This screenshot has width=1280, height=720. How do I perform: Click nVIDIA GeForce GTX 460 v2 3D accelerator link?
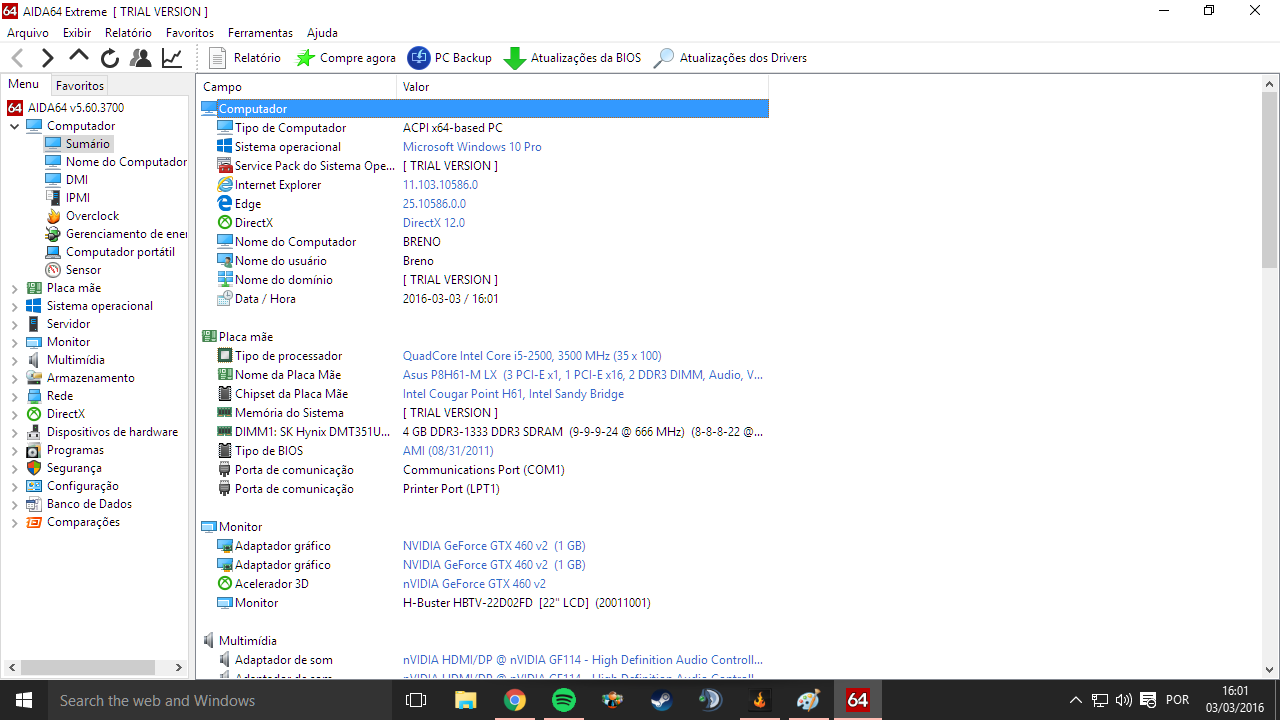474,584
